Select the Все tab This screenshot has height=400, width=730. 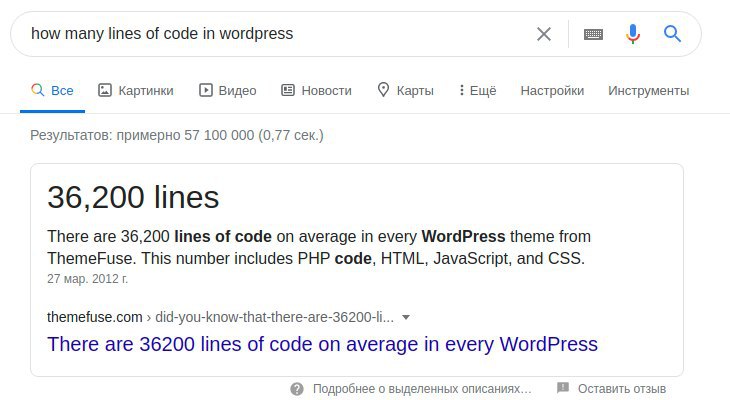(x=52, y=90)
